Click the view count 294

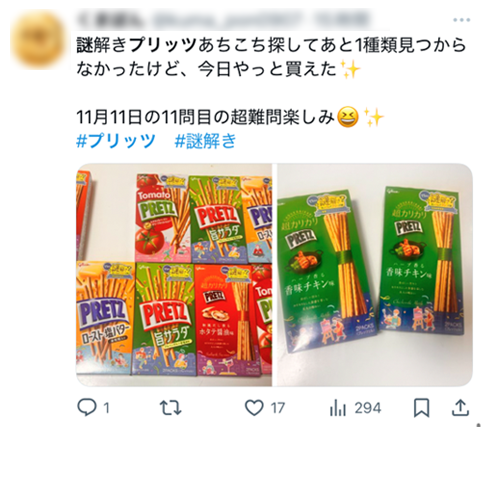[x=368, y=408]
